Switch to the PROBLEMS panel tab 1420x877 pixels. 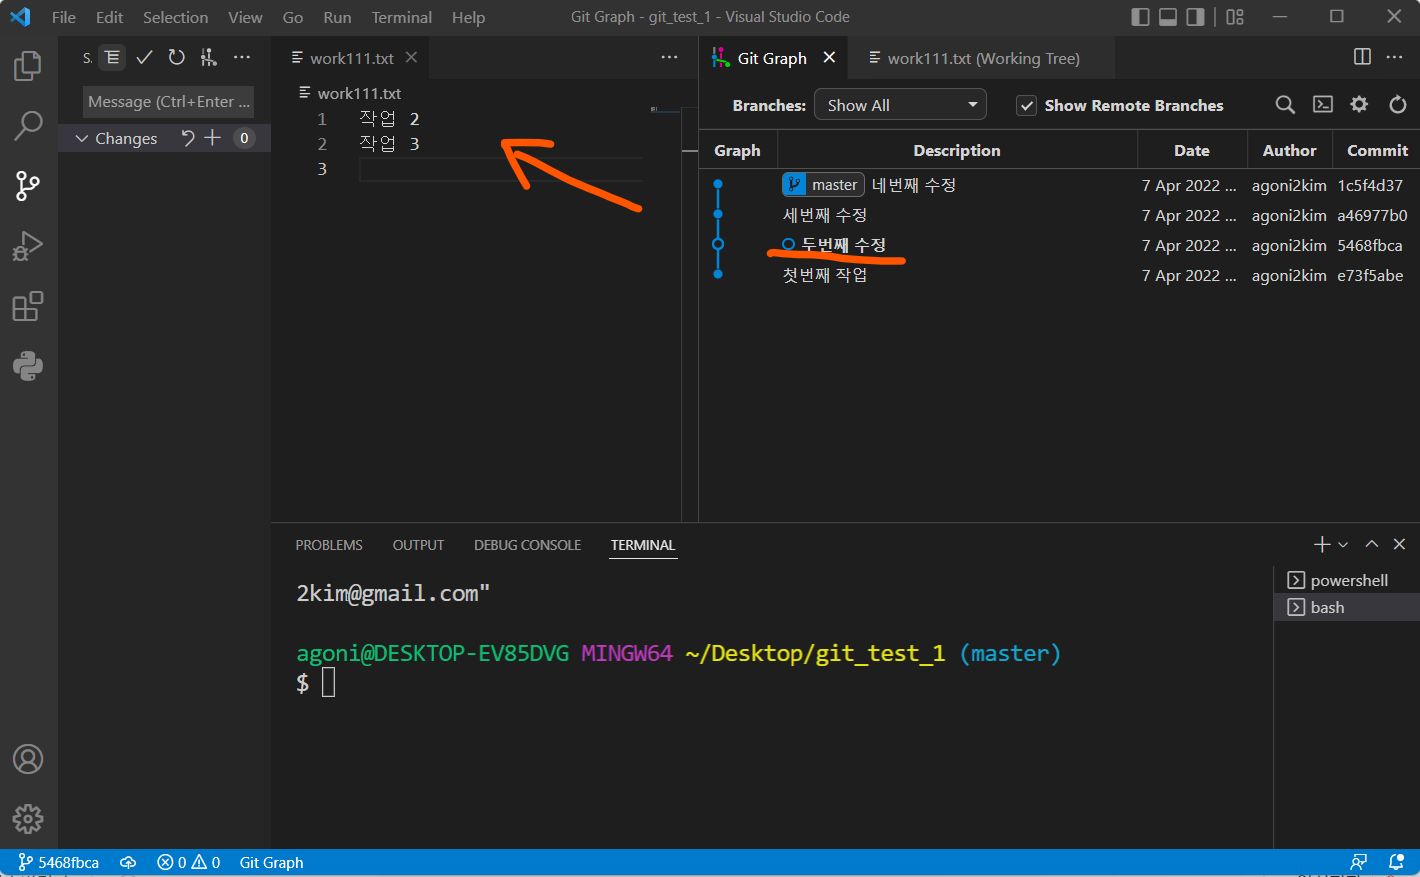click(x=329, y=545)
